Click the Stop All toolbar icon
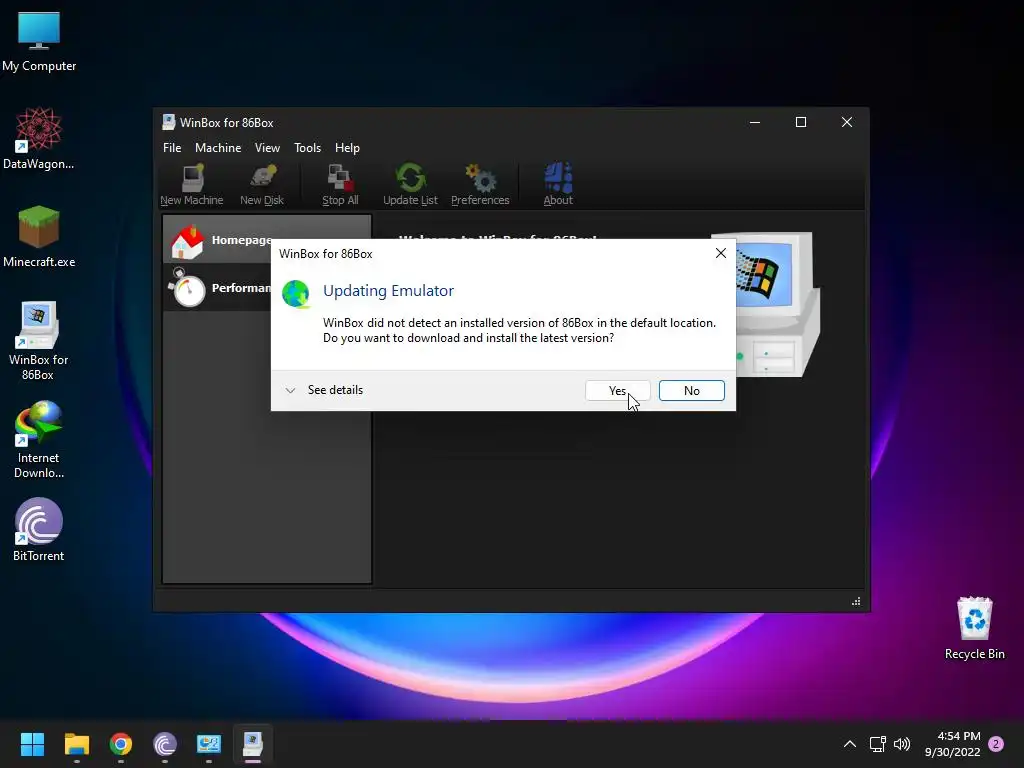The image size is (1024, 768). (340, 185)
